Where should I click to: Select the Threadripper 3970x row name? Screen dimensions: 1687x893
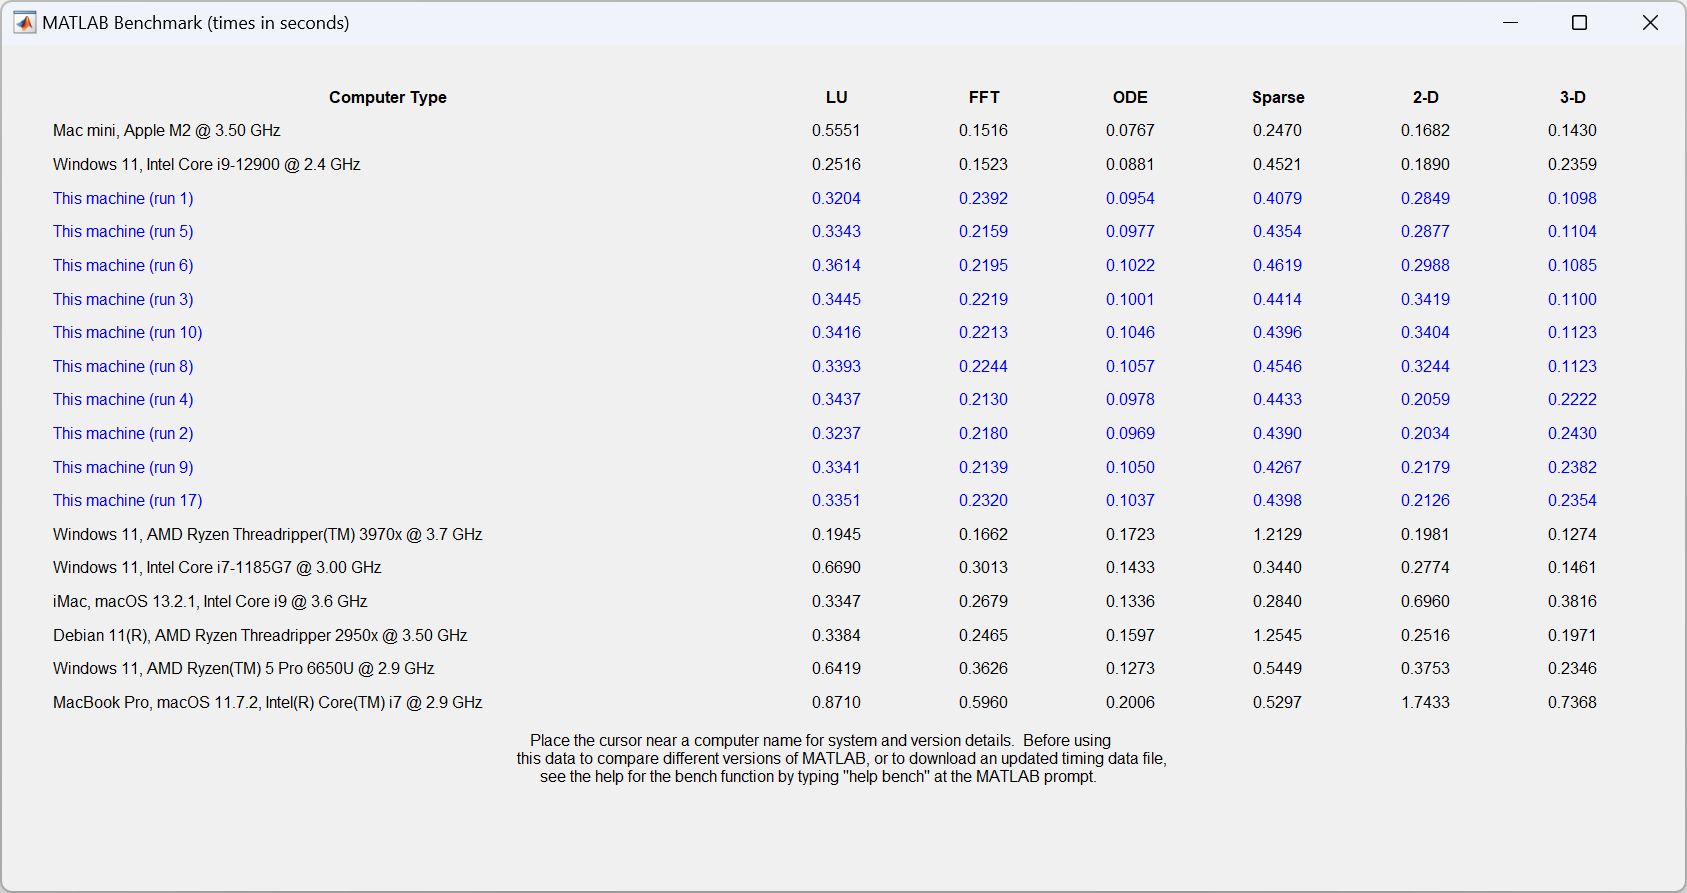coord(268,534)
